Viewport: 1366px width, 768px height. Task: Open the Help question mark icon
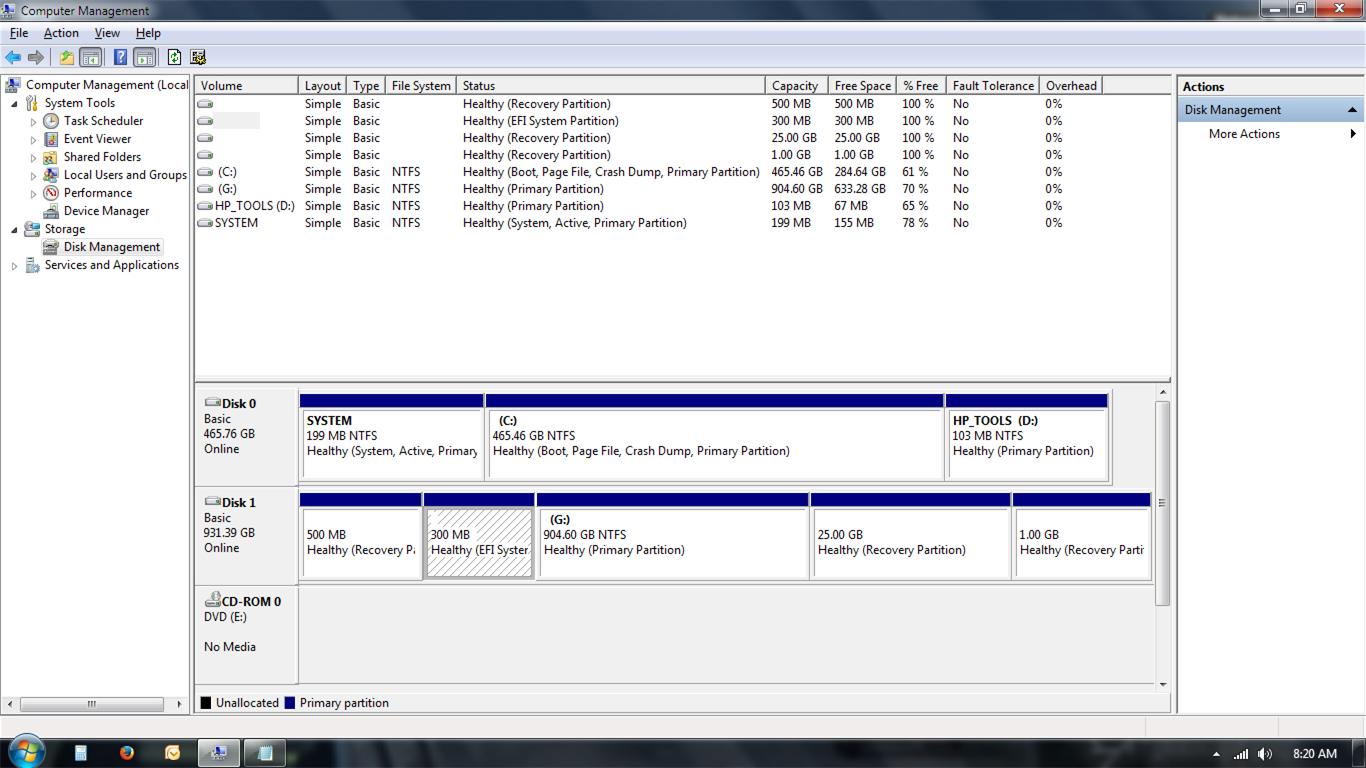click(x=120, y=58)
